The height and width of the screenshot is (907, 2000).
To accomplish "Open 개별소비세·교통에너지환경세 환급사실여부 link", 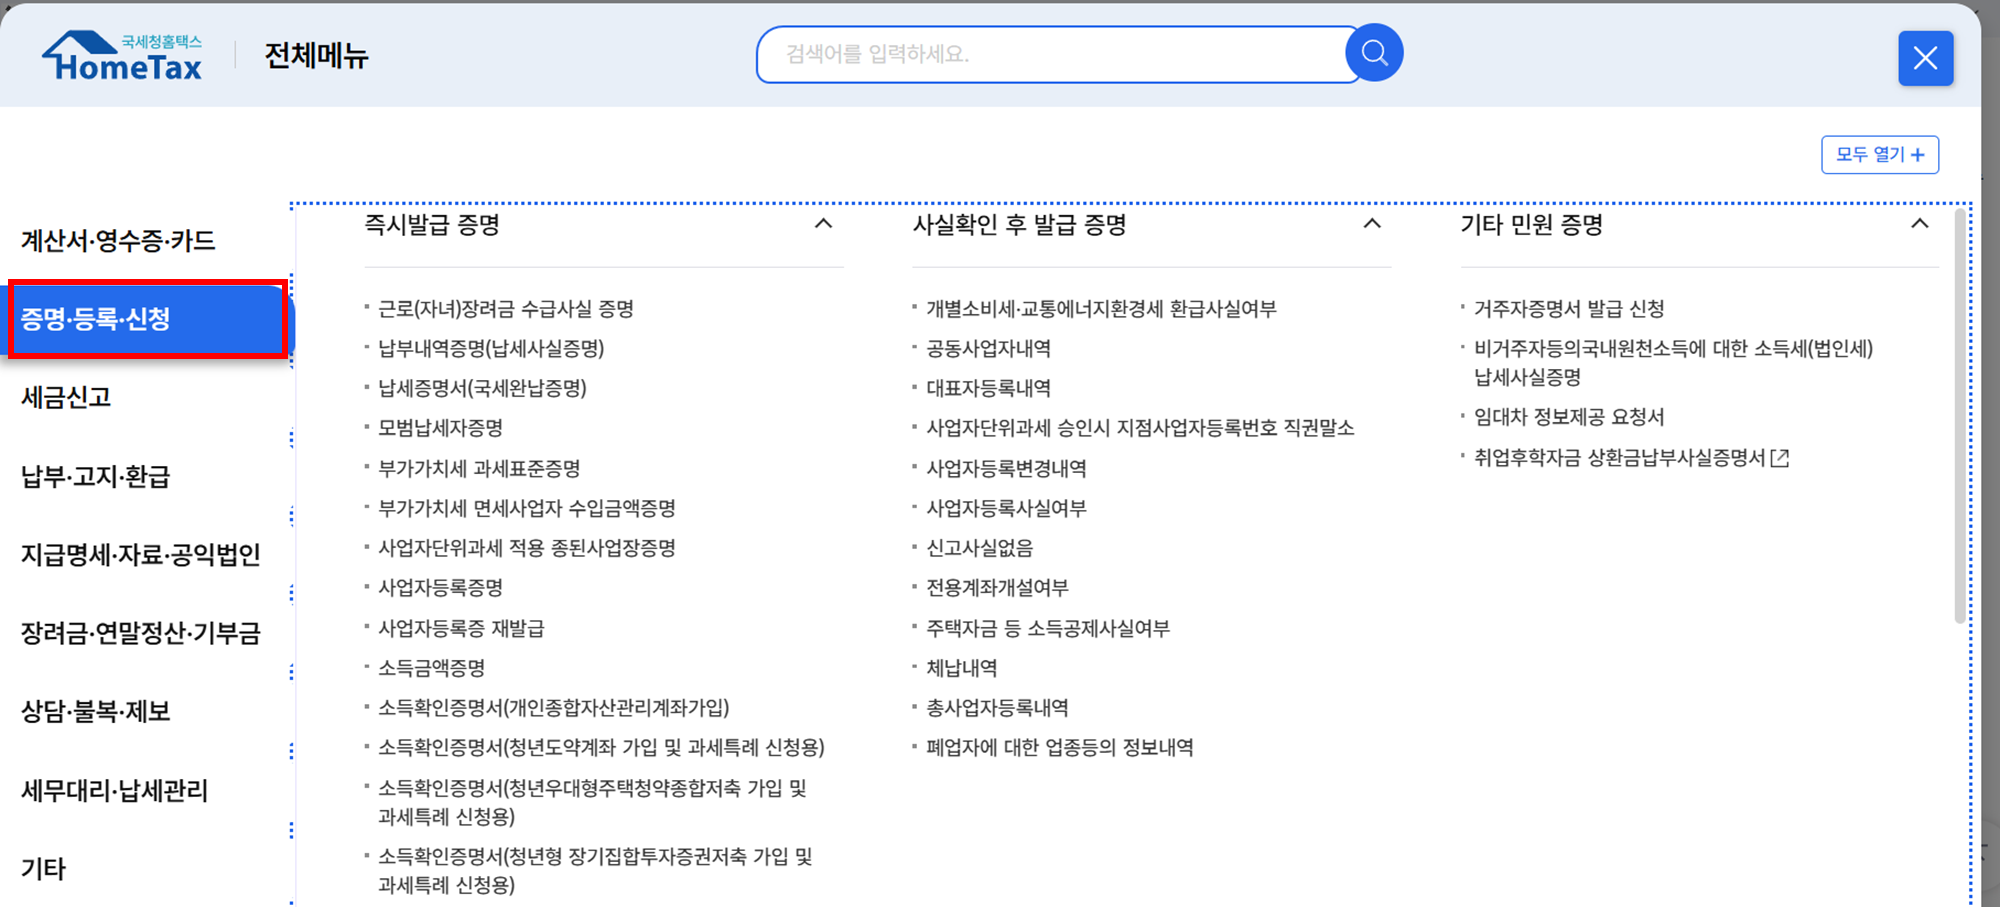I will [1101, 309].
